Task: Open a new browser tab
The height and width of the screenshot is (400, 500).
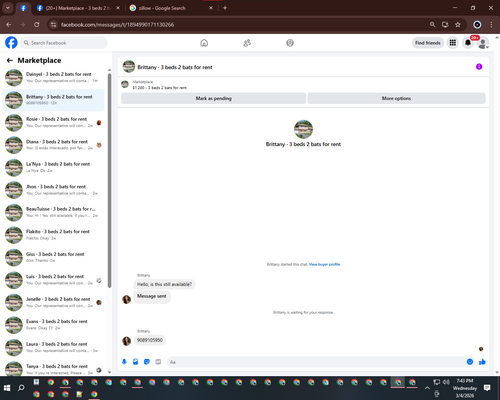Action: point(225,8)
